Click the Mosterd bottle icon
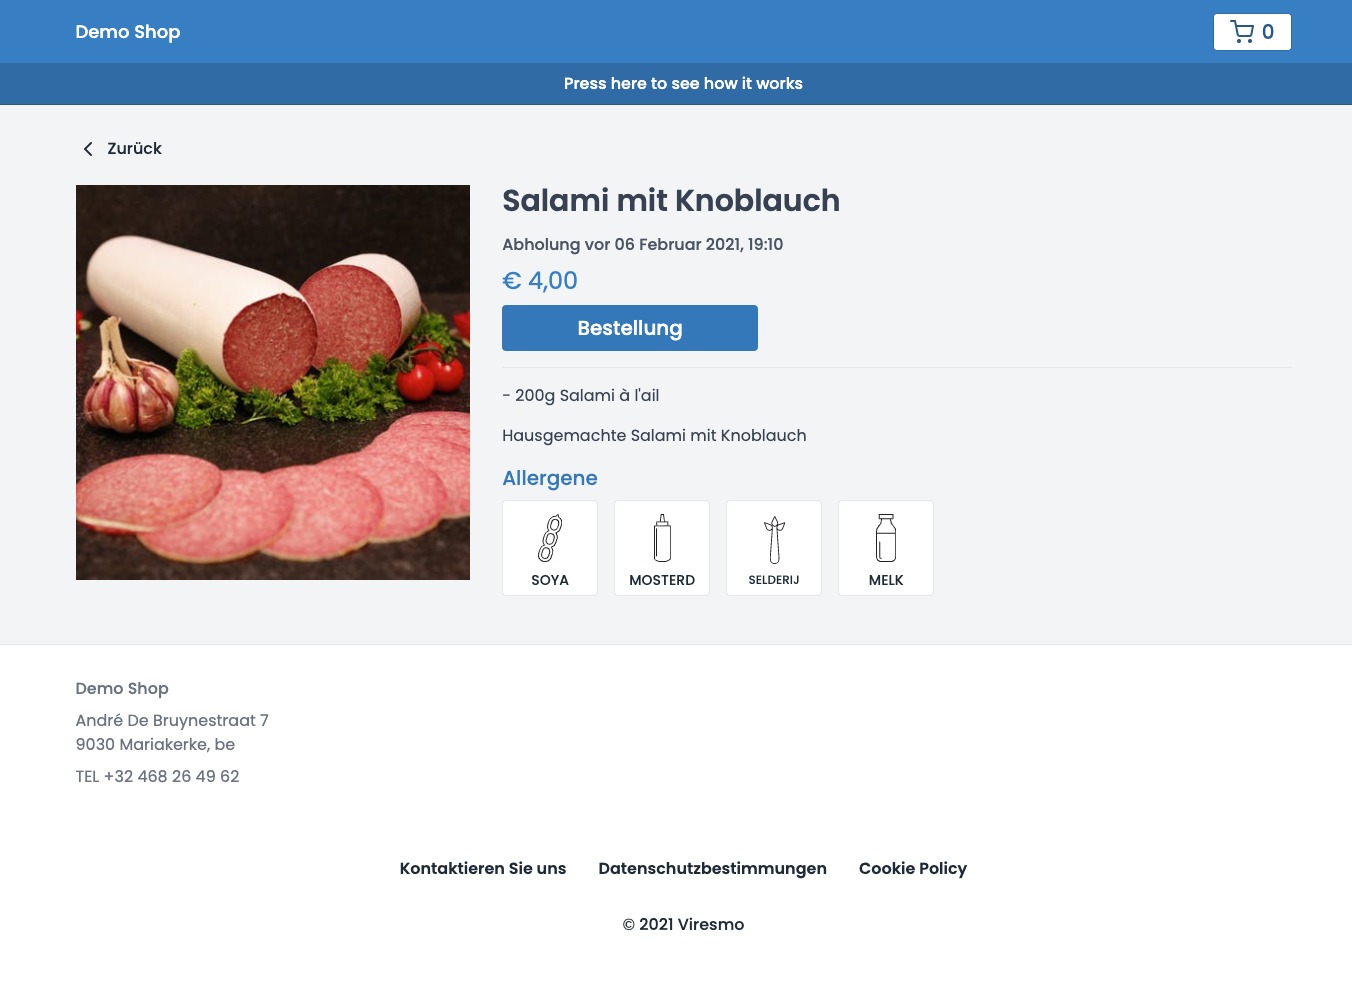 (x=662, y=538)
